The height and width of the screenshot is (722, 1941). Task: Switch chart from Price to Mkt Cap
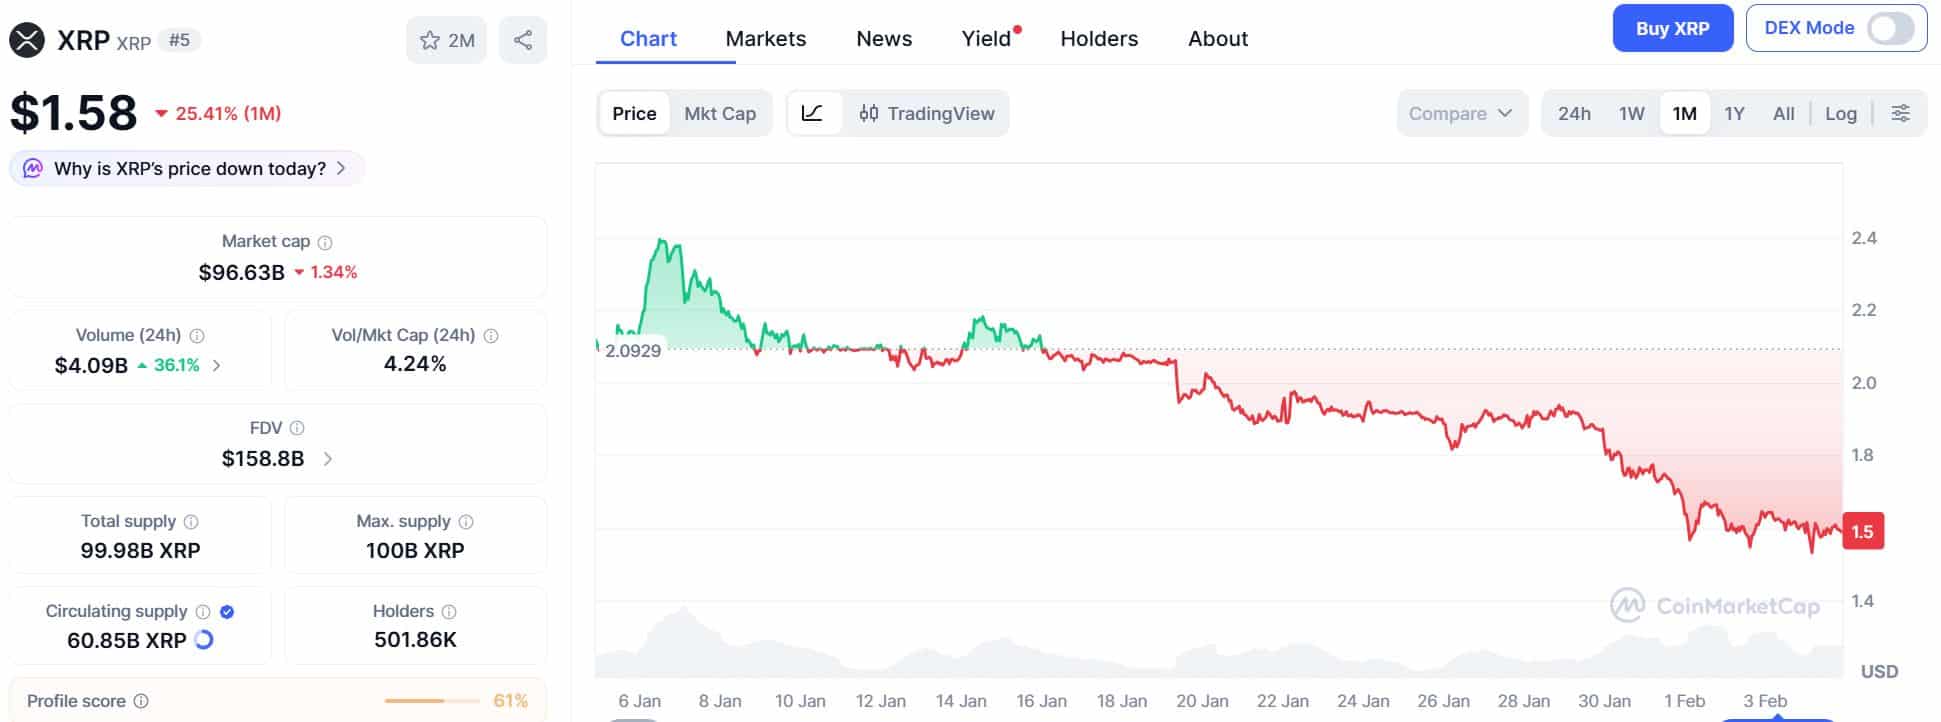pyautogui.click(x=720, y=113)
